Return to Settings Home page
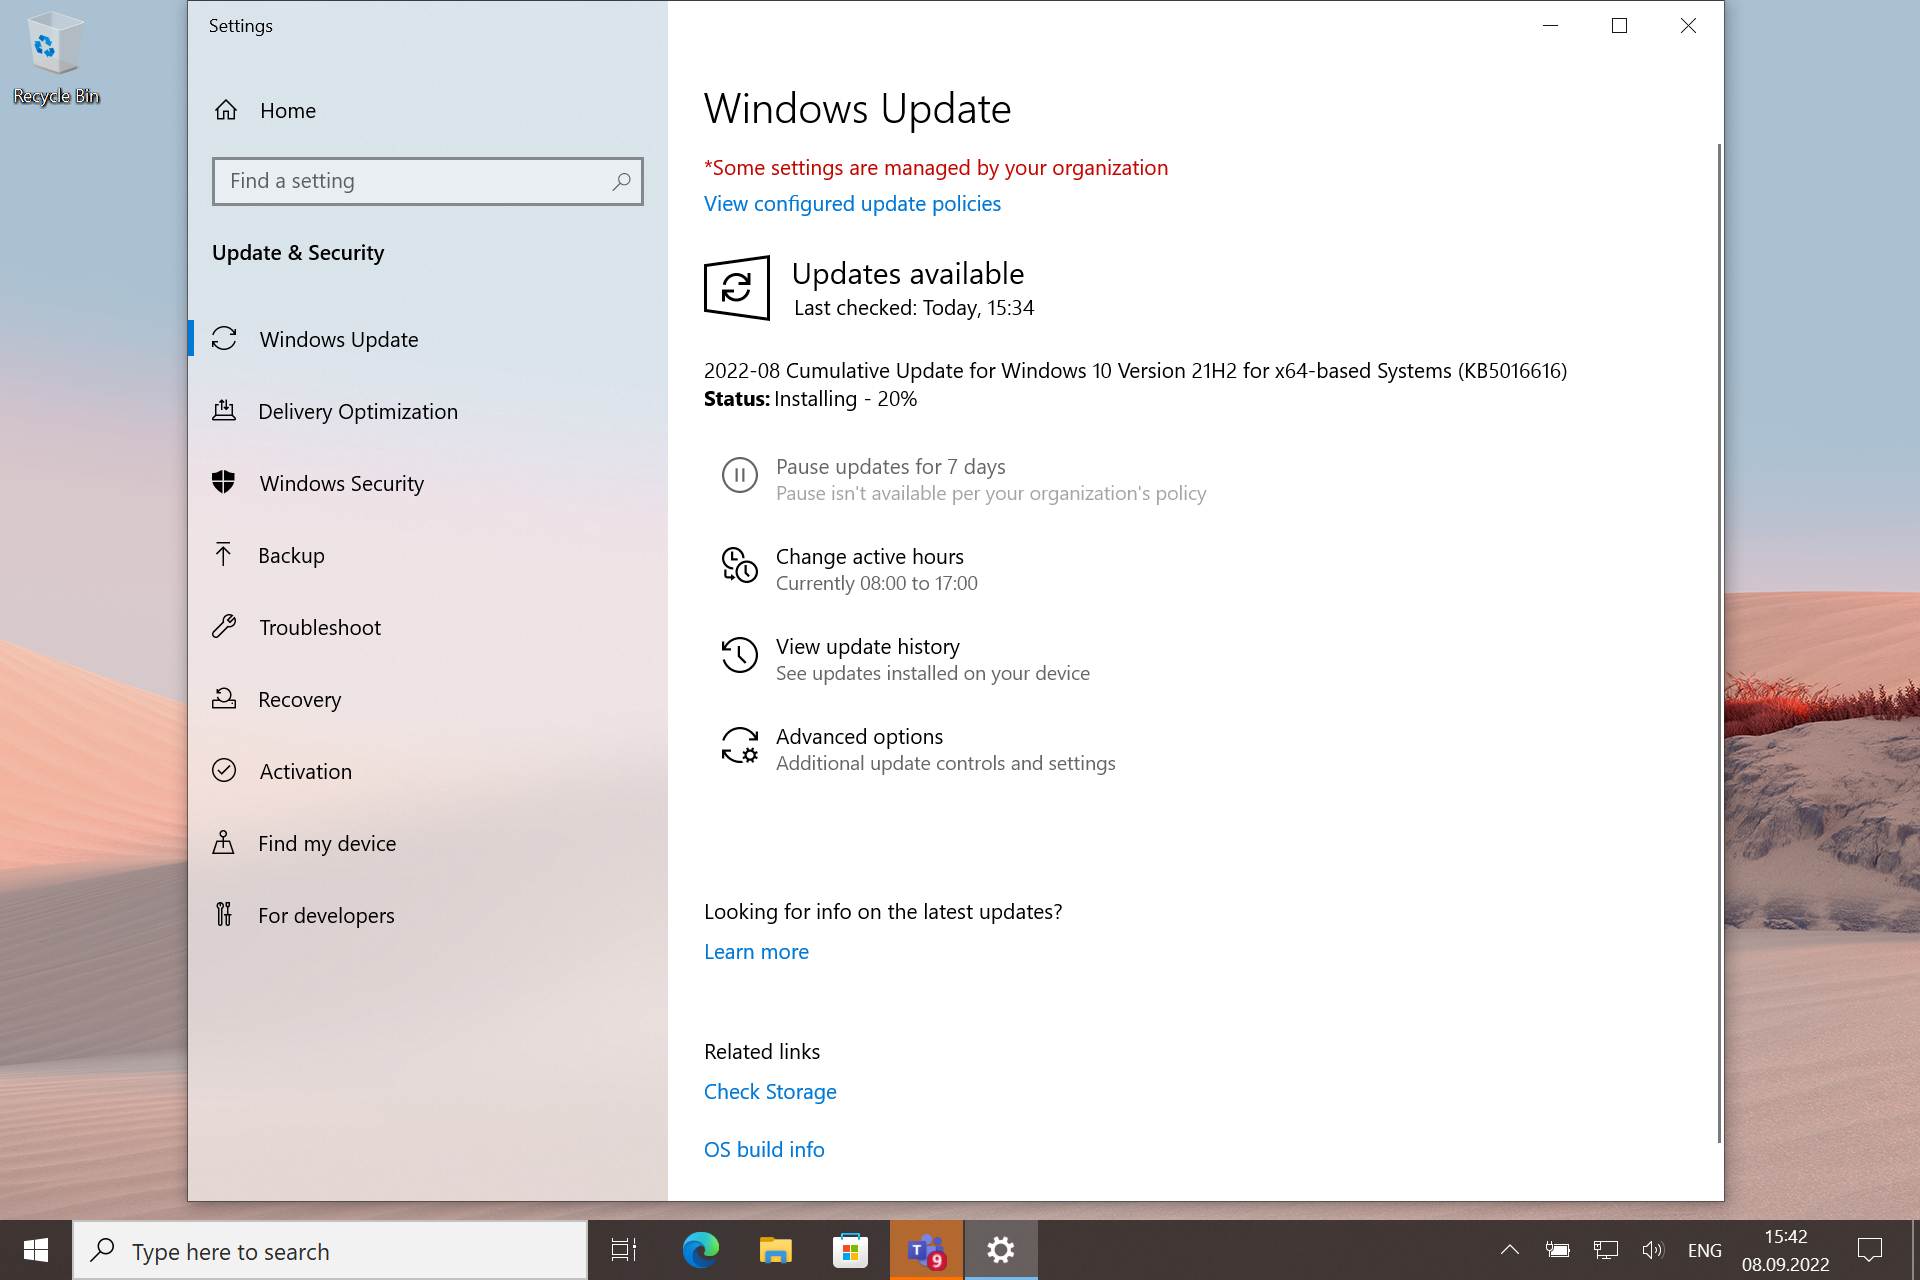 287,110
